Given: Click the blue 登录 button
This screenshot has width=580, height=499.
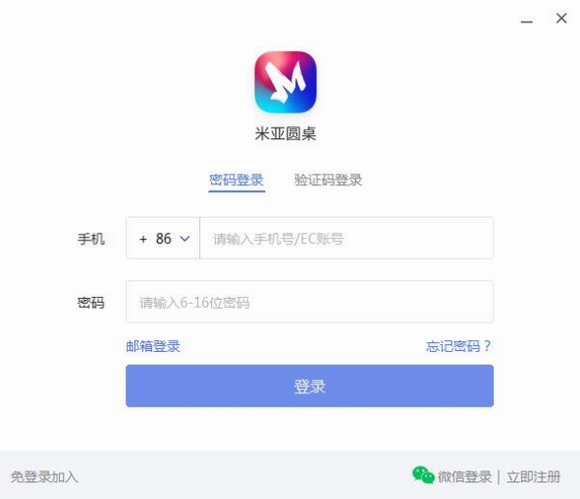Looking at the screenshot, I should (310, 386).
